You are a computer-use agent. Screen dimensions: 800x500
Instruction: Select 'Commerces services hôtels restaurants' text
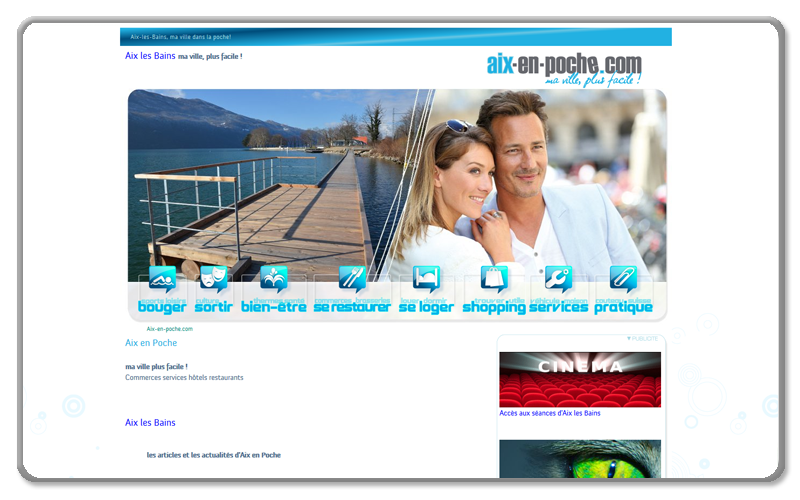[x=184, y=378]
